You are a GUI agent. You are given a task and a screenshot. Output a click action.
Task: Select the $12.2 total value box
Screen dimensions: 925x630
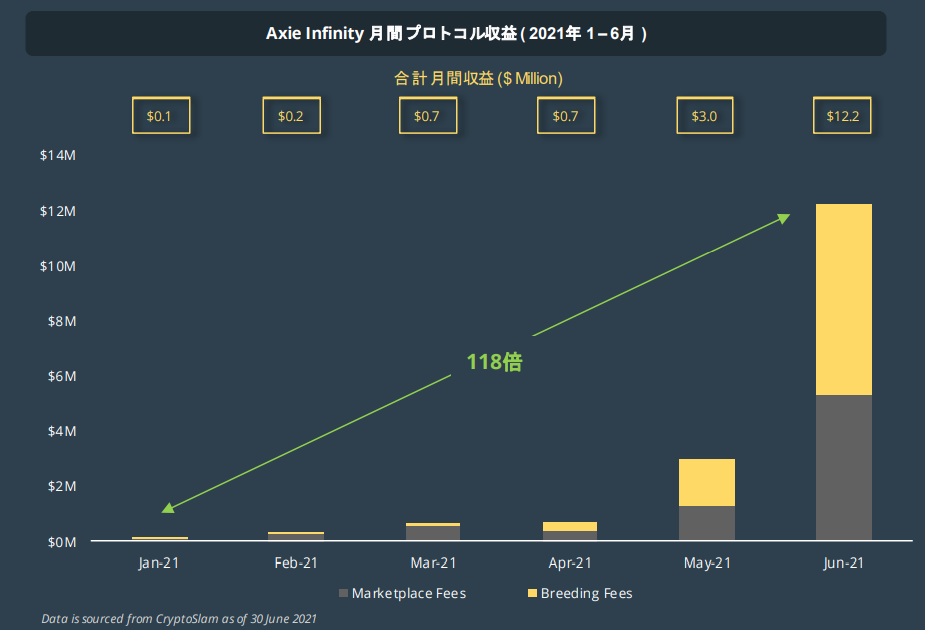click(x=842, y=116)
